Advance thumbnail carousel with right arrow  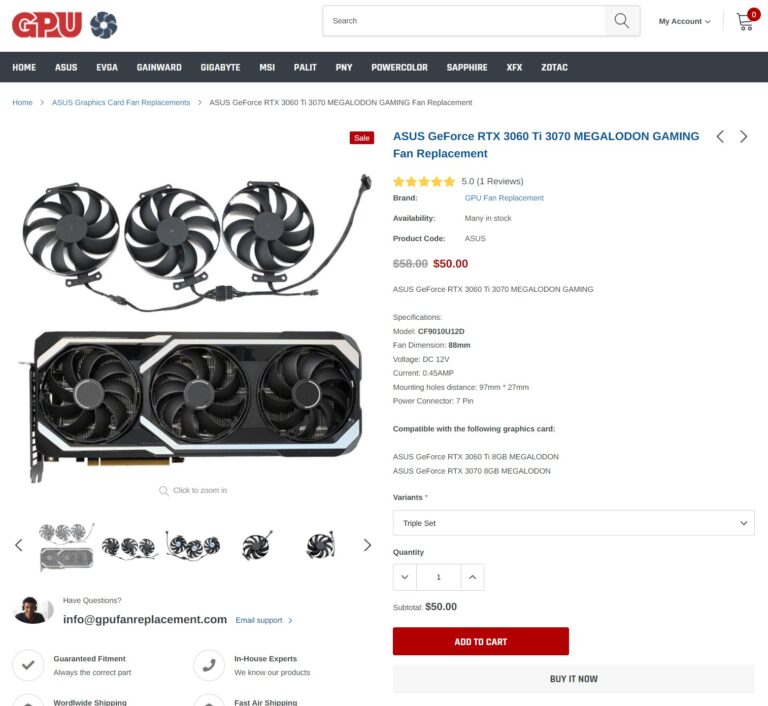click(367, 545)
